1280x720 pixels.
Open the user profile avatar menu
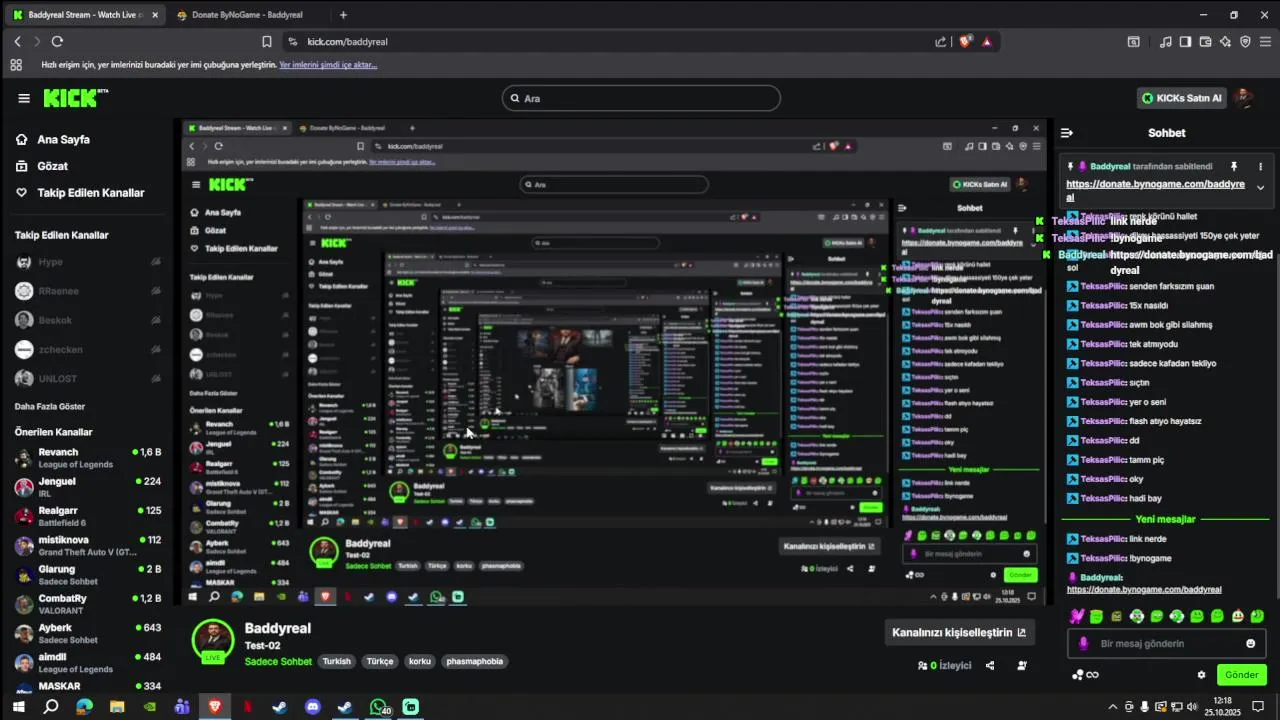[x=1244, y=98]
